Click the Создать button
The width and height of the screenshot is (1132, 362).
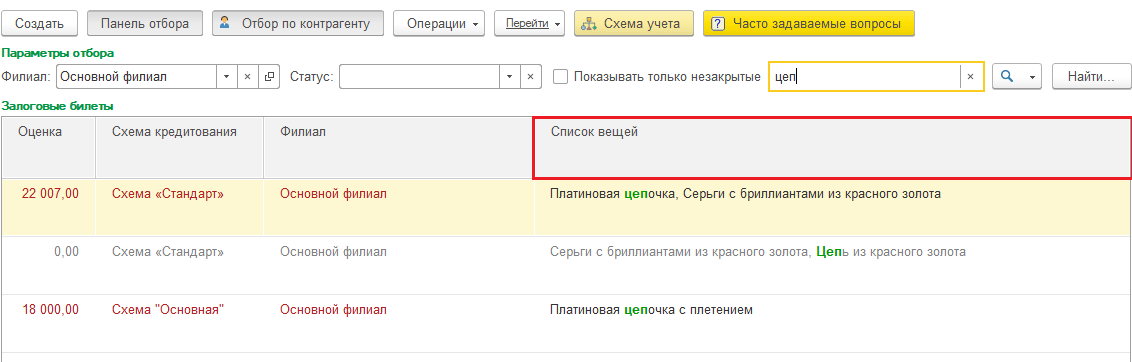[40, 23]
